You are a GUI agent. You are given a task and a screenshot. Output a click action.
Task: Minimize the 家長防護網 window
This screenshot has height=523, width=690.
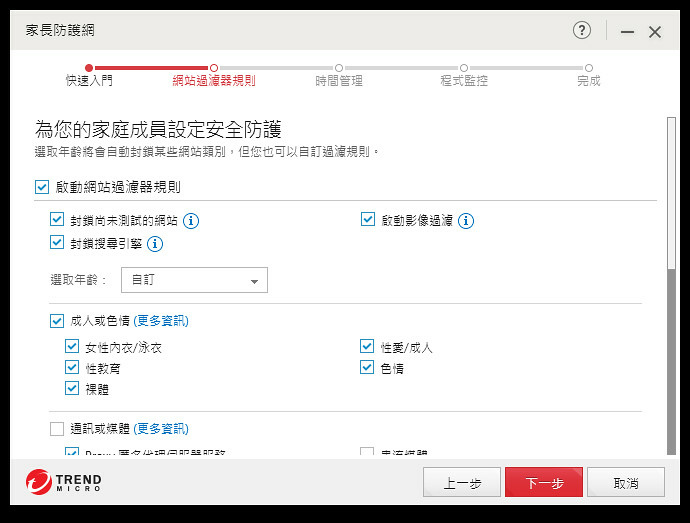627,32
